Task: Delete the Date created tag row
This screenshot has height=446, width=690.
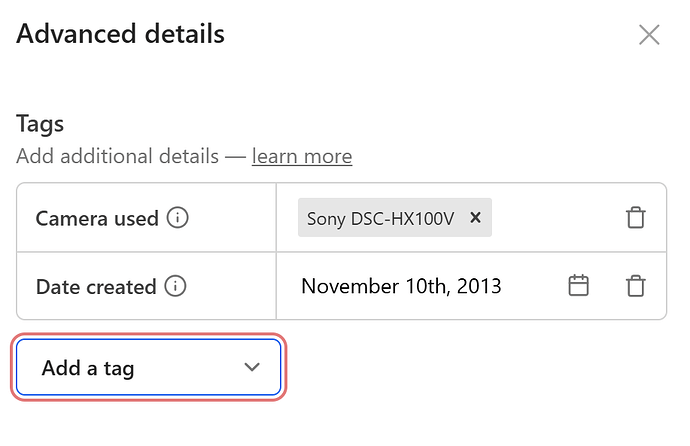Action: (x=635, y=286)
